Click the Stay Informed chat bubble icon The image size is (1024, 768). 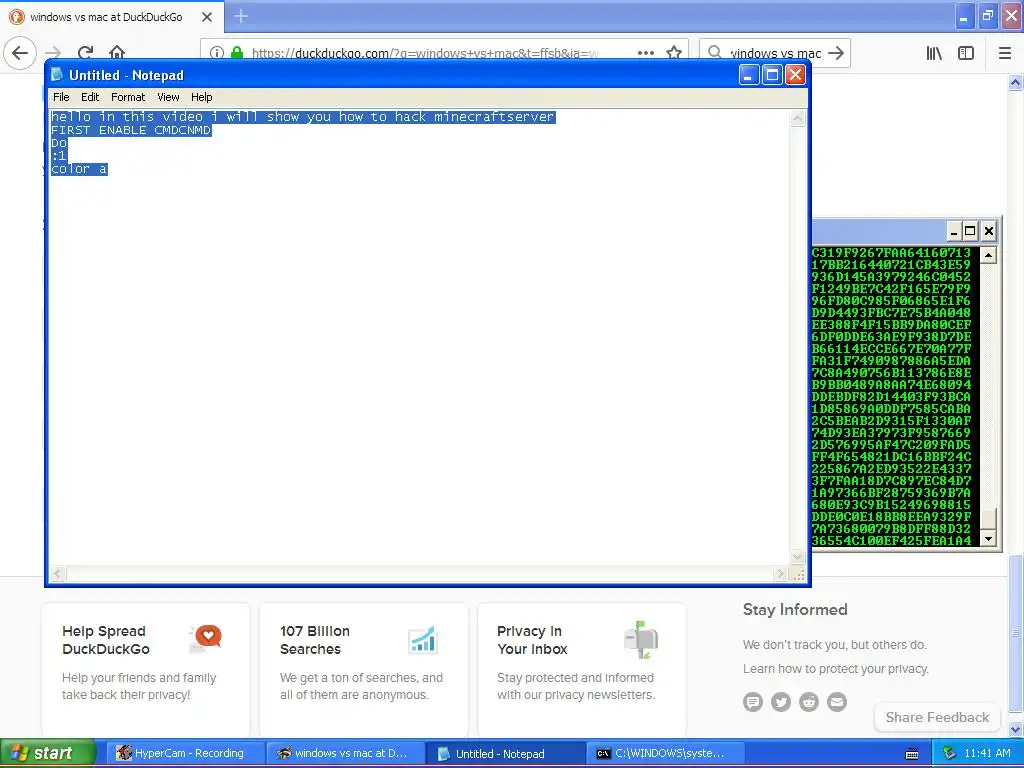[x=753, y=702]
